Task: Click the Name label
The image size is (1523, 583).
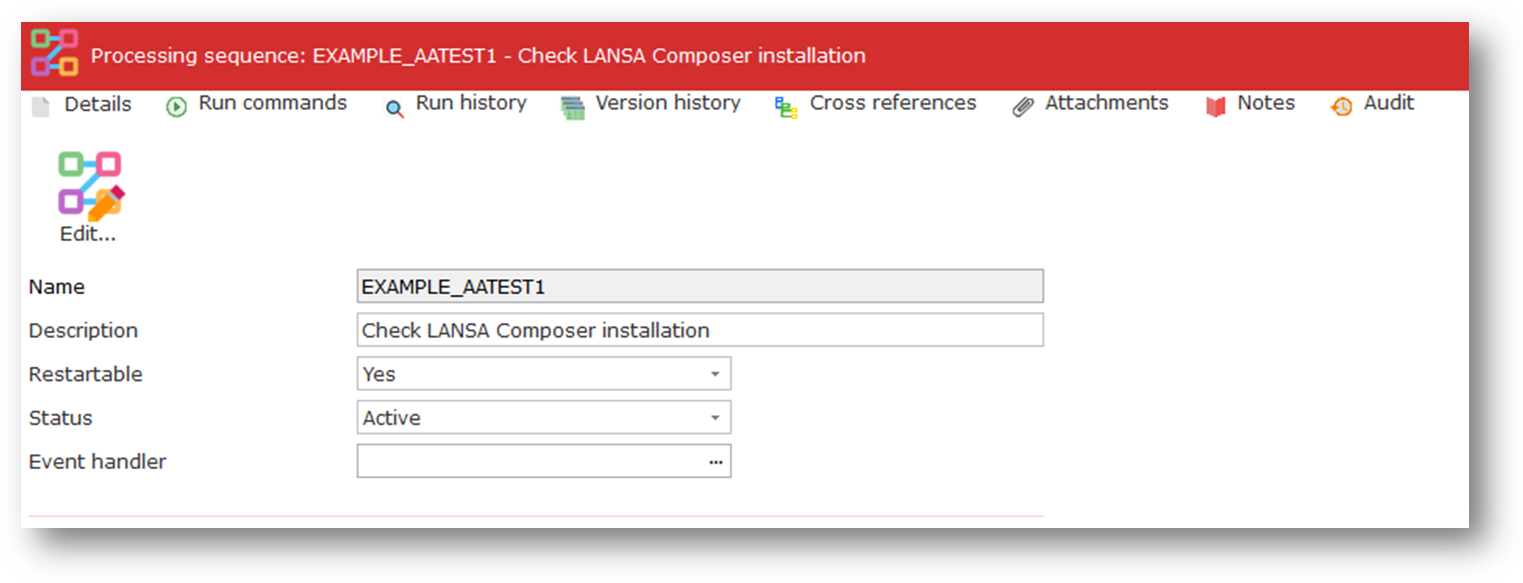Action: 57,287
